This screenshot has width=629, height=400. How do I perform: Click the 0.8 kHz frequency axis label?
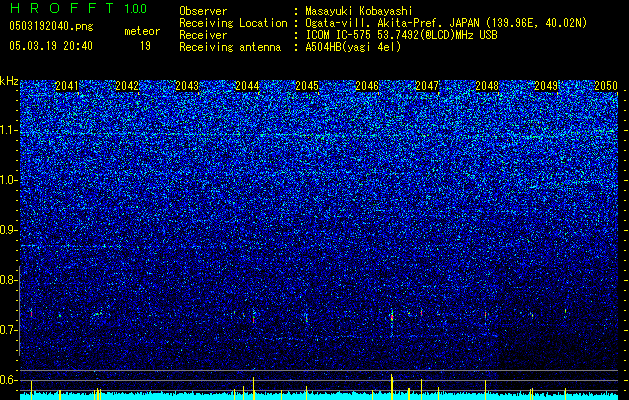pos(8,280)
